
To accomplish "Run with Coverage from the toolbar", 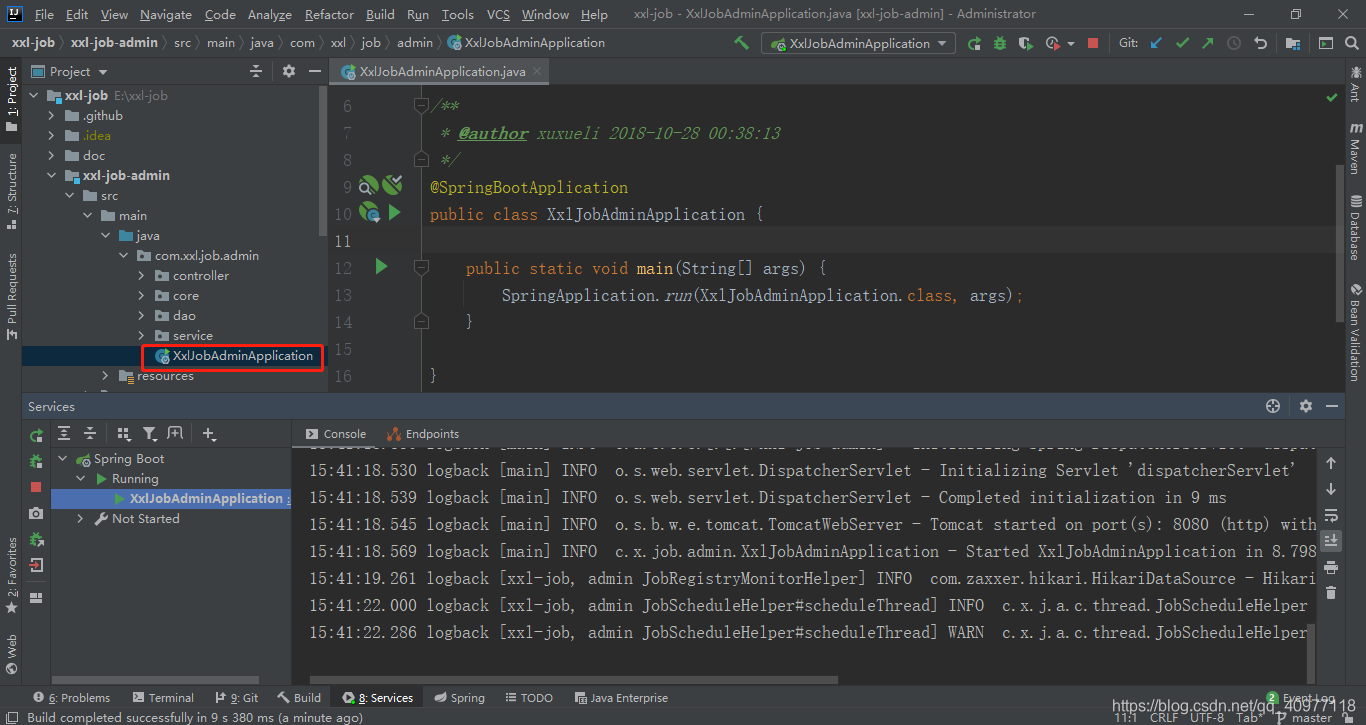I will coord(1025,43).
